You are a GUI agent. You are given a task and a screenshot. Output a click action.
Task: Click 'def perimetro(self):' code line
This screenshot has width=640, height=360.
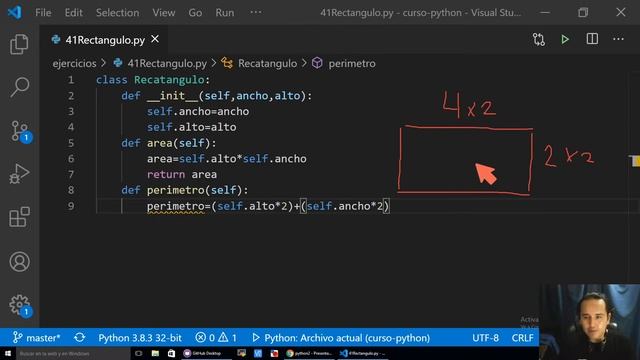point(184,190)
